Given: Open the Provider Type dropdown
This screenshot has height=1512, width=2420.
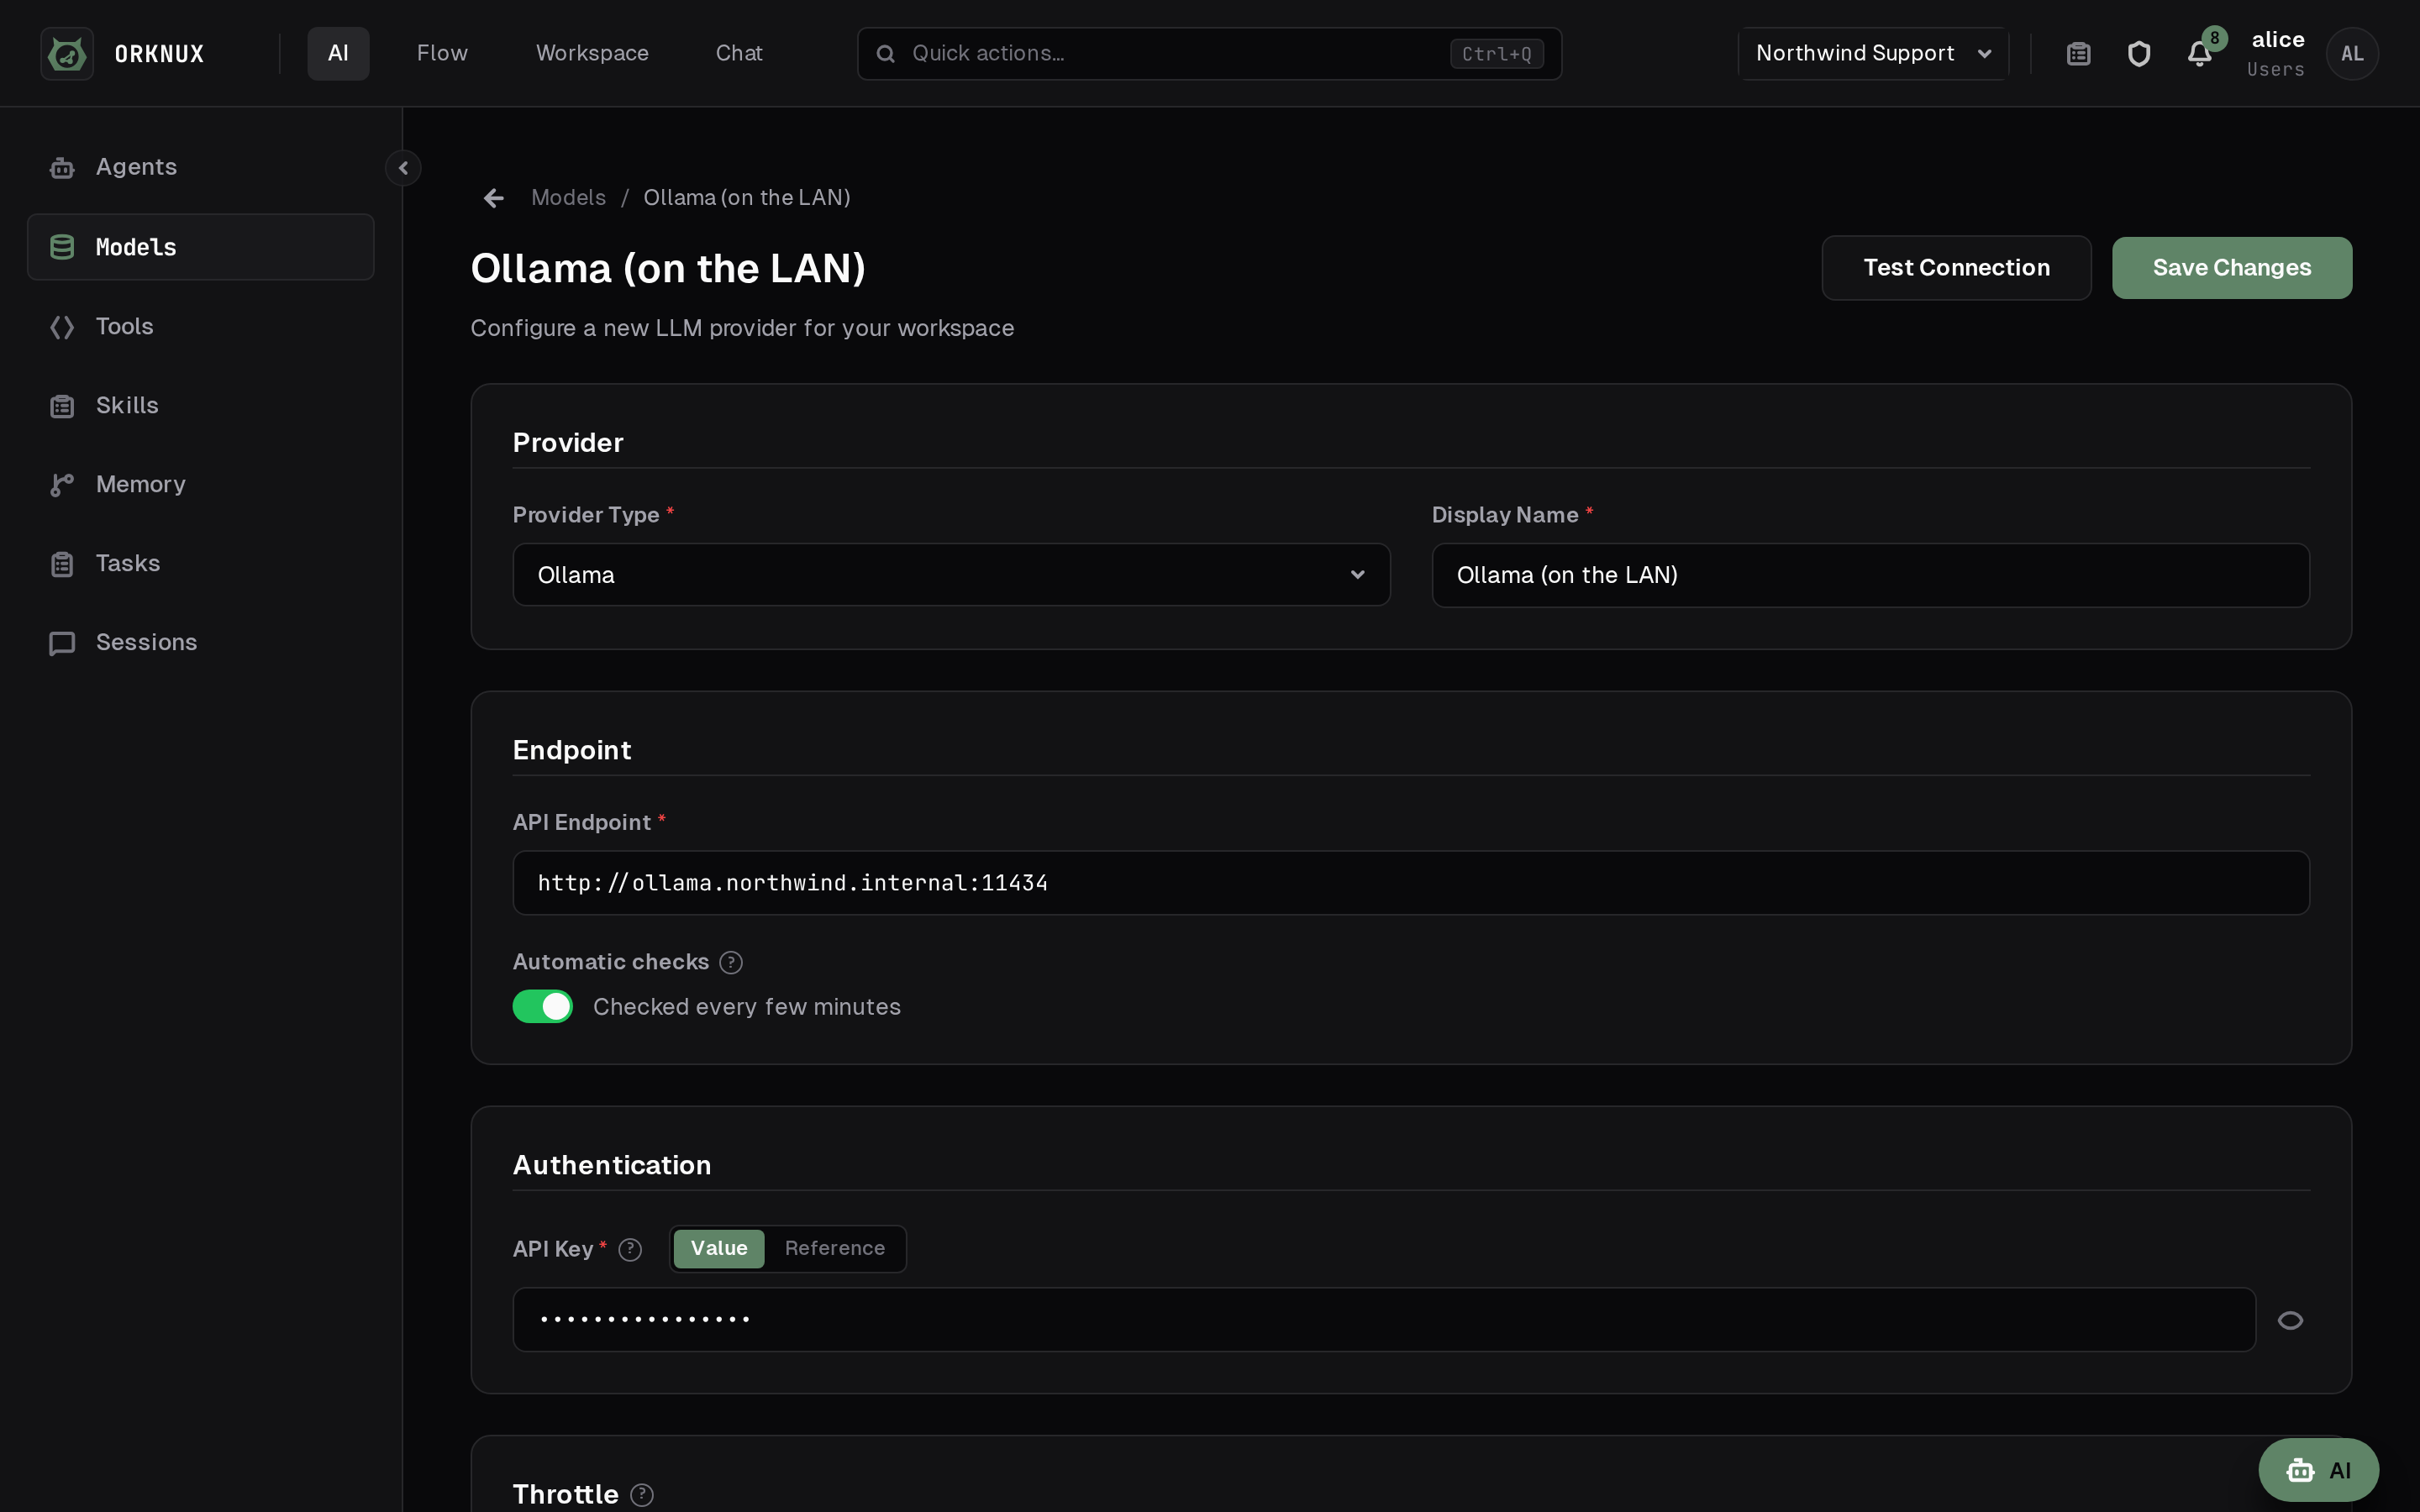Looking at the screenshot, I should point(951,575).
